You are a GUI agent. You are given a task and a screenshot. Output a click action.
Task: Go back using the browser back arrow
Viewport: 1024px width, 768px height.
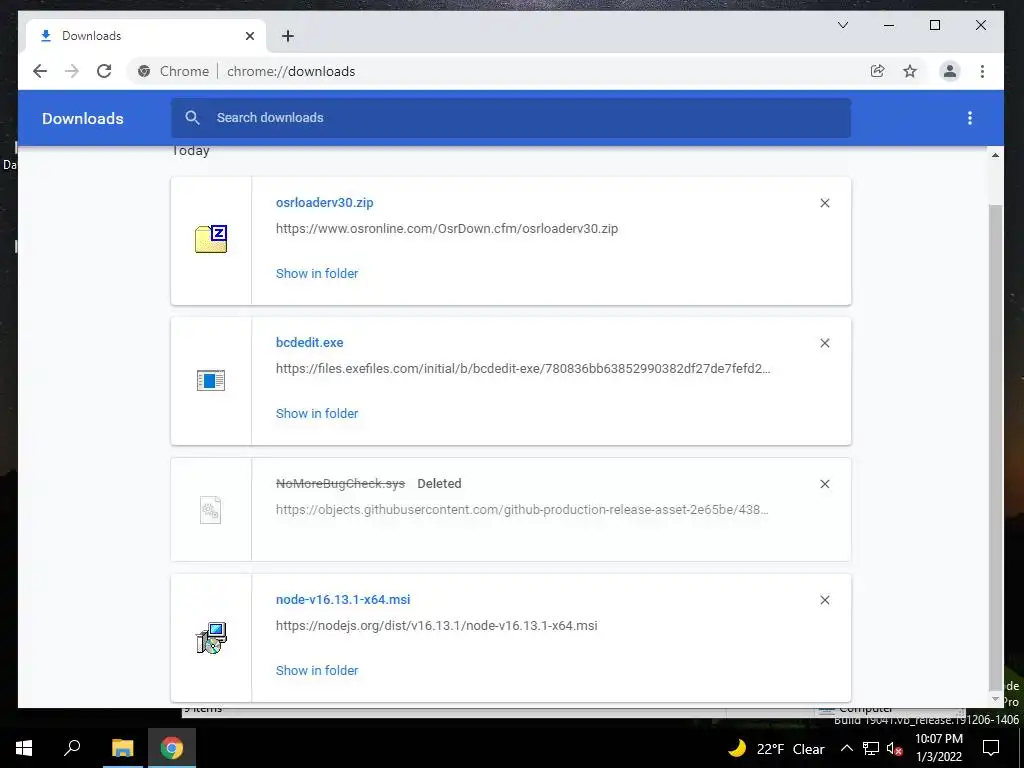[40, 71]
